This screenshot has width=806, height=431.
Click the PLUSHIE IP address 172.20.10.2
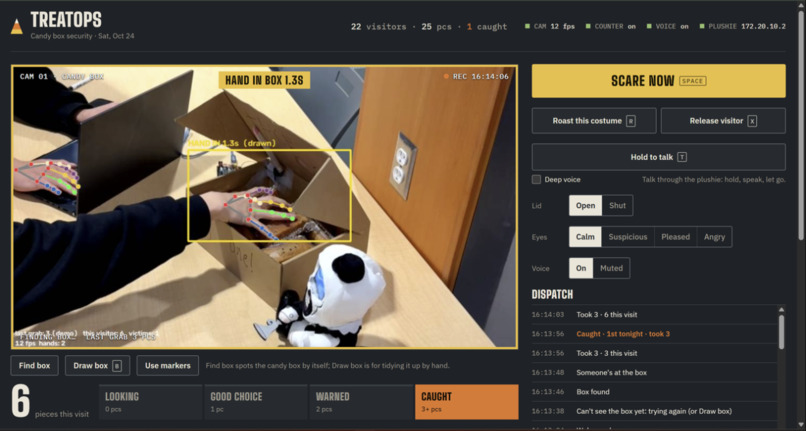click(763, 26)
